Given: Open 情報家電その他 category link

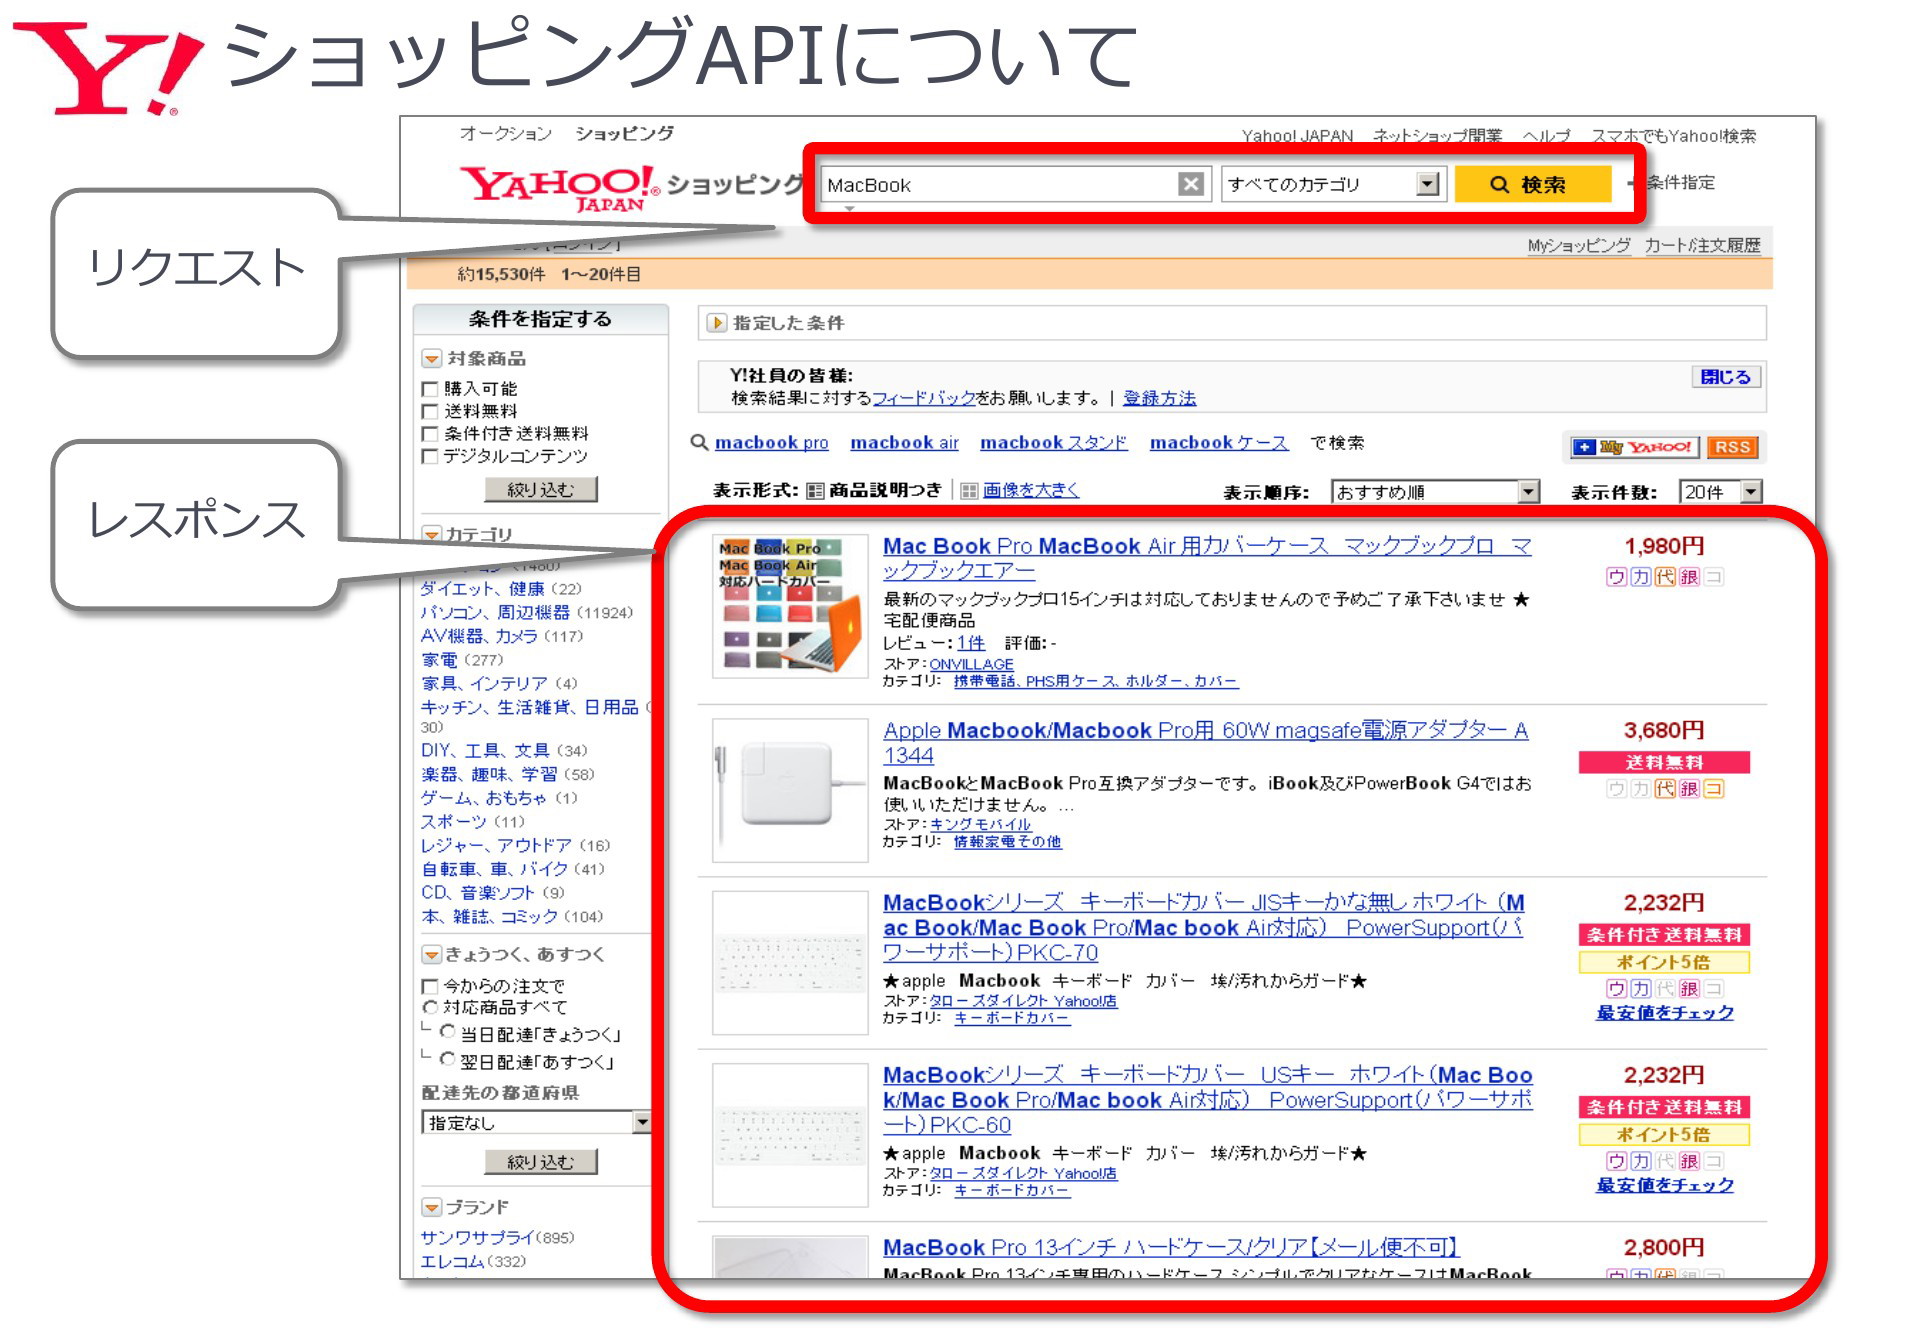Looking at the screenshot, I should tap(1007, 842).
